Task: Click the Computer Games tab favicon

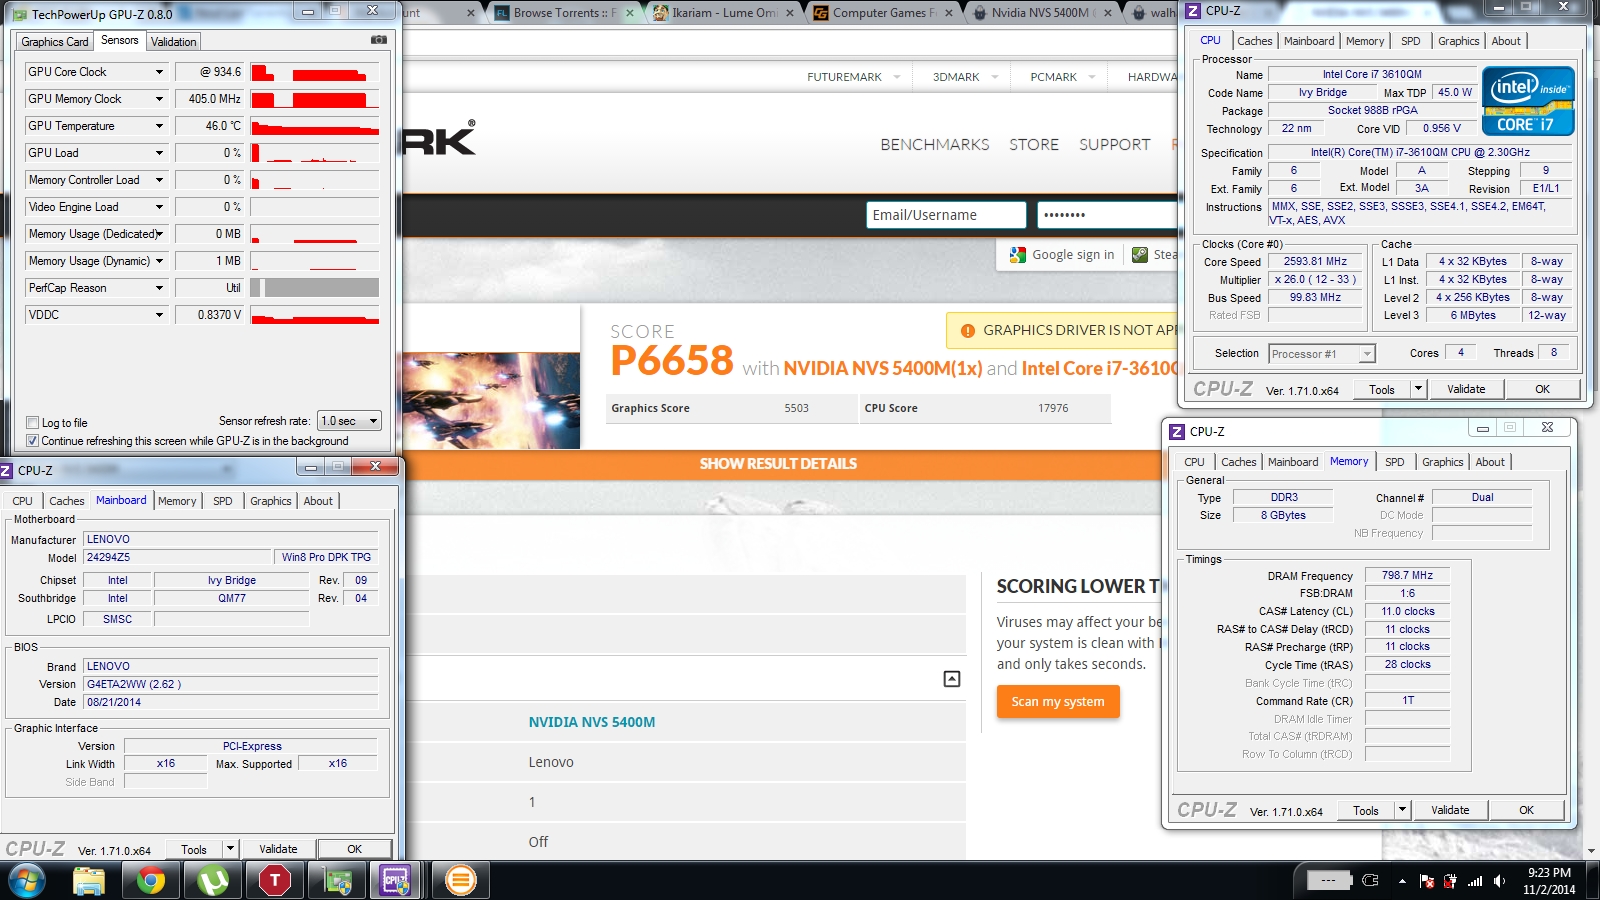Action: 821,13
